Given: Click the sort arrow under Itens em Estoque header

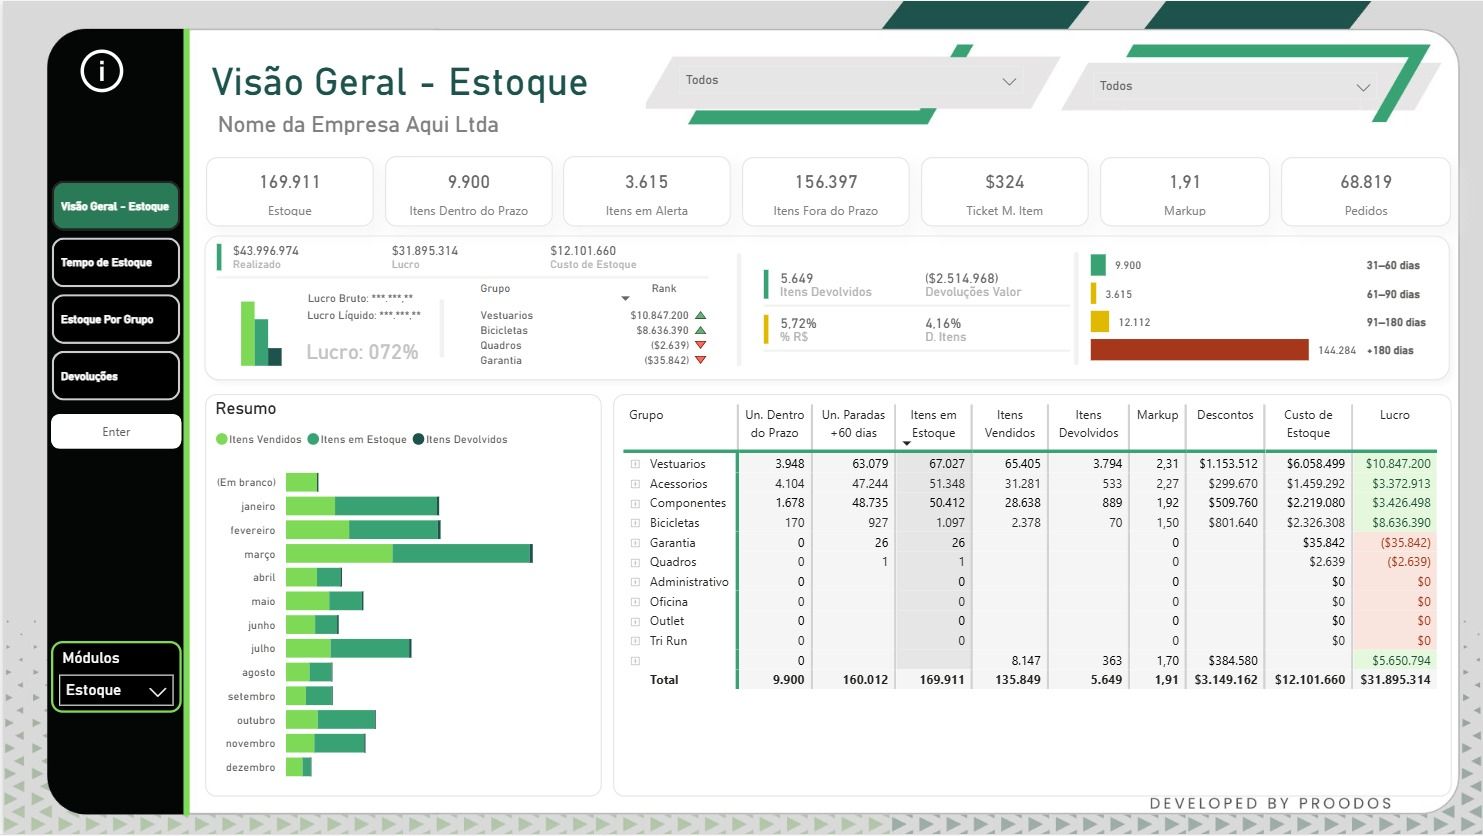Looking at the screenshot, I should click(x=907, y=443).
